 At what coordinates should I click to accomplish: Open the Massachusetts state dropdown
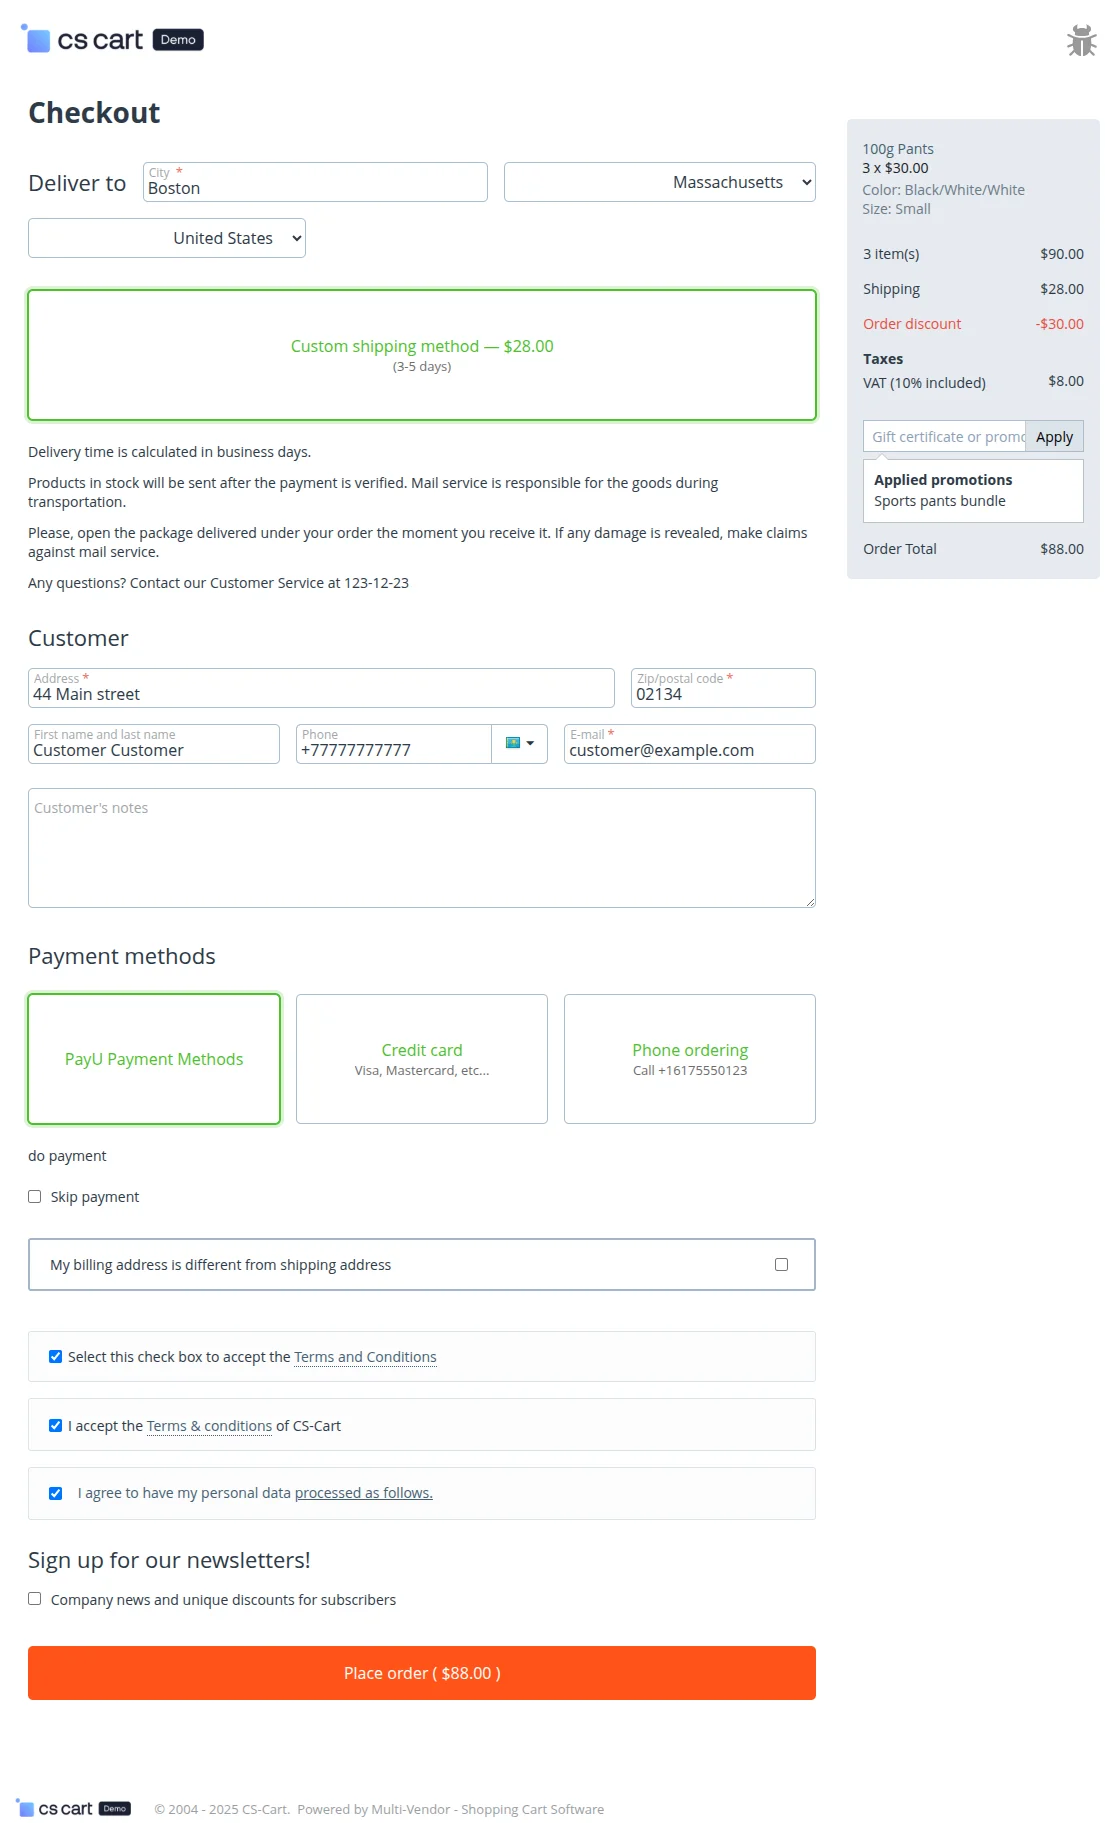pos(660,182)
